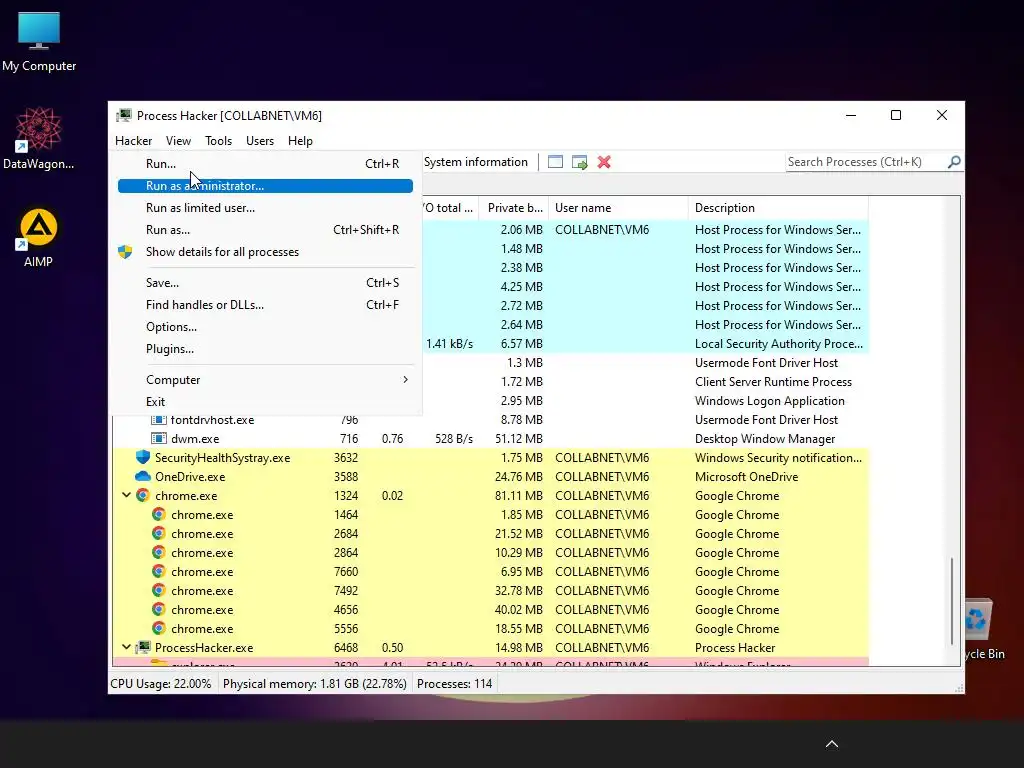Open Plugins... from the menu

265,349
